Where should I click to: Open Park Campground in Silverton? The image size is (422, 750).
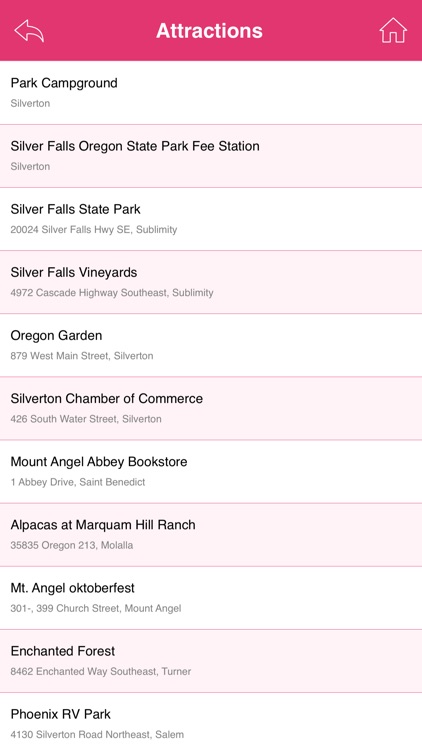coord(211,93)
